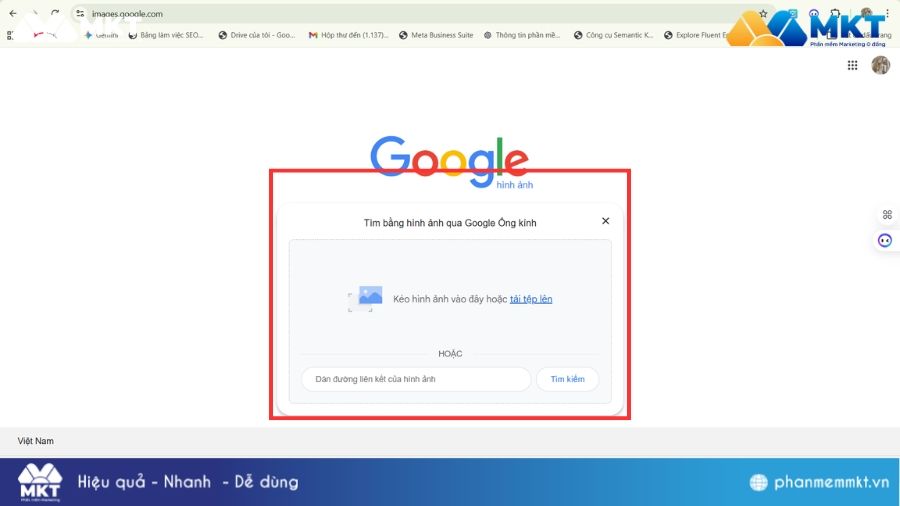900x506 pixels.
Task: Open Meta Business Suite bookmark
Action: 436,35
